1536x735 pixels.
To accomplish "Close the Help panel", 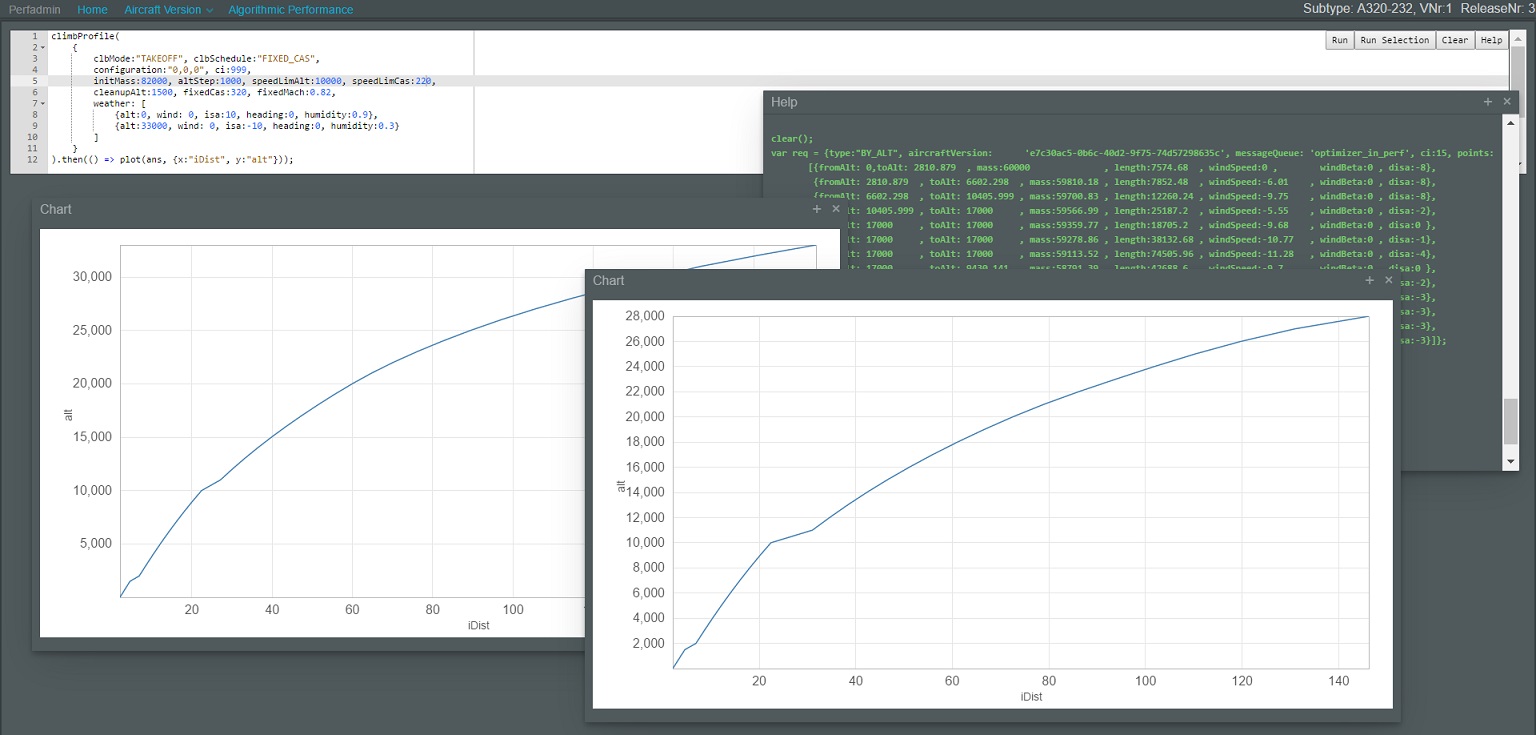I will coord(1507,102).
